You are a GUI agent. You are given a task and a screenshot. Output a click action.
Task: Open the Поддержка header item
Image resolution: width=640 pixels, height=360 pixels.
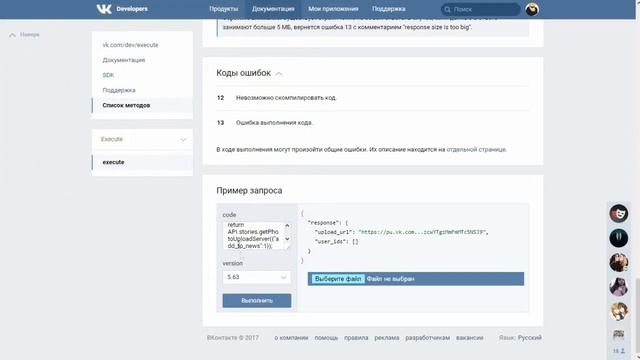tap(389, 9)
